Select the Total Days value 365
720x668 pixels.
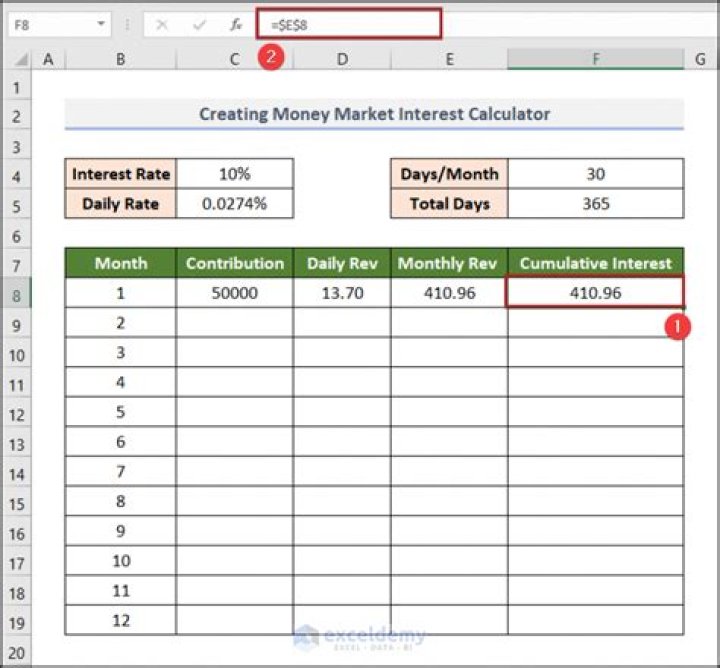(595, 204)
